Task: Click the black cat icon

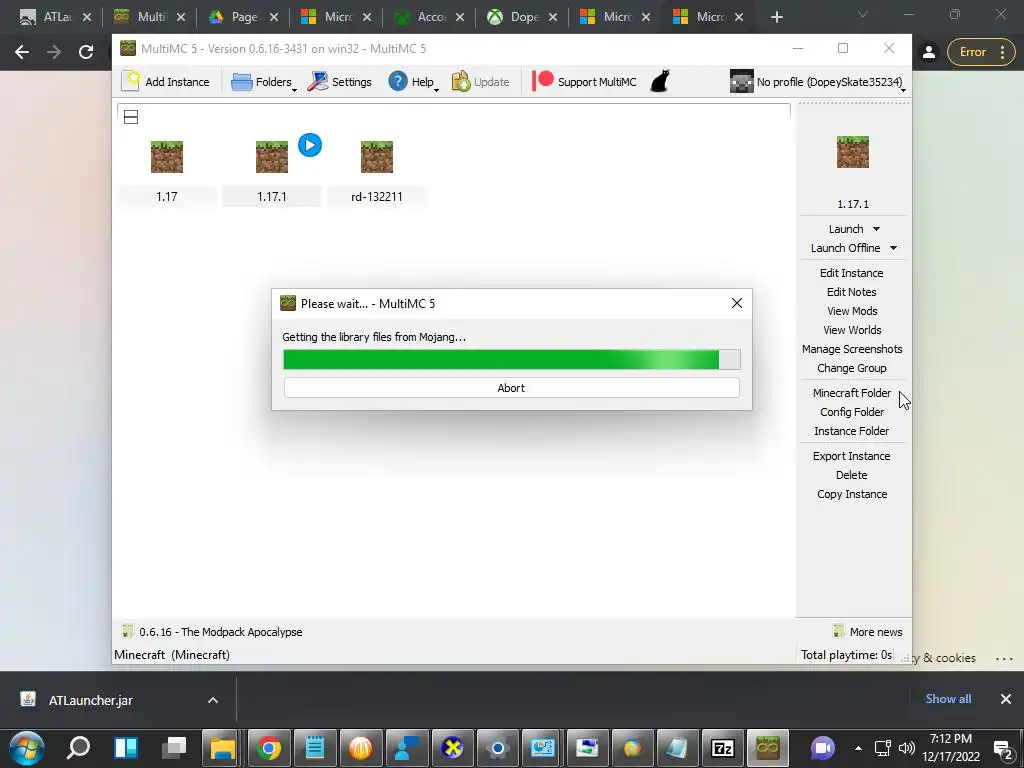Action: tap(660, 82)
